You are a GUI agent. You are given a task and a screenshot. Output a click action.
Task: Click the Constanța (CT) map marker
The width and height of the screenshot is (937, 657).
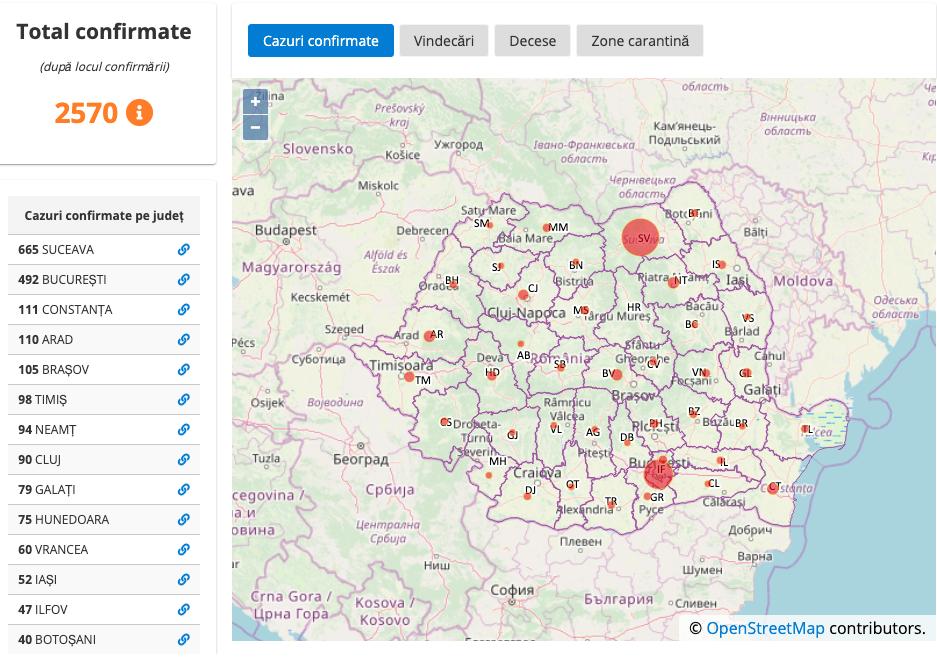pyautogui.click(x=773, y=488)
